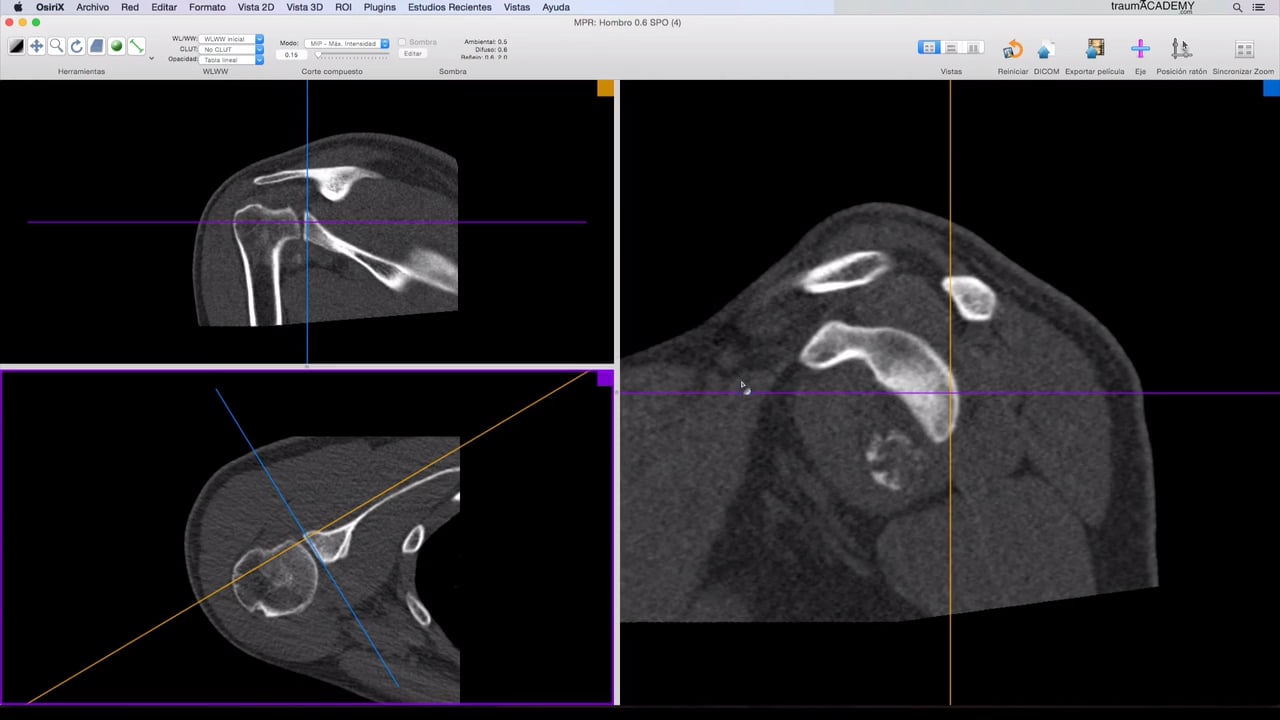Select the zoom magnifier tool
The width and height of the screenshot is (1280, 720).
coord(56,46)
